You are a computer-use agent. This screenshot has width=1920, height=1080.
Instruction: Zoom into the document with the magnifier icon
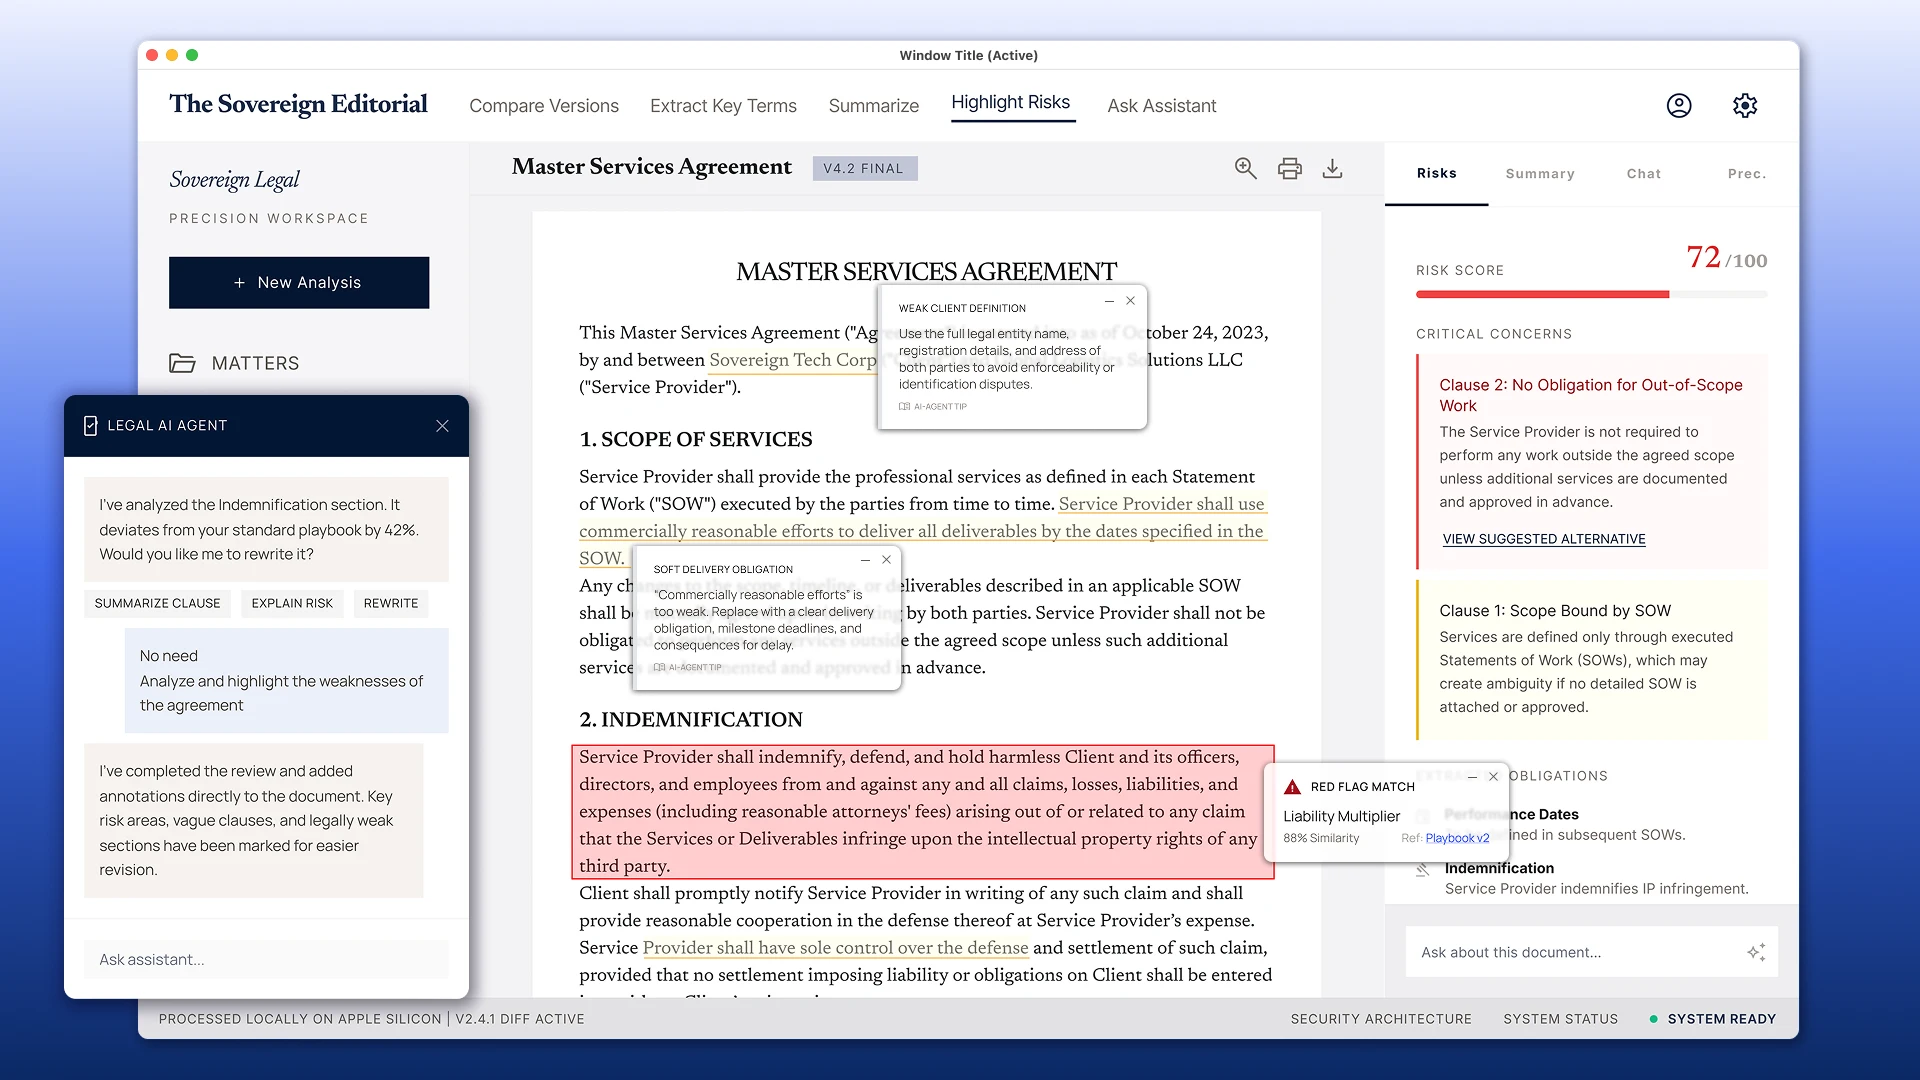pos(1246,168)
